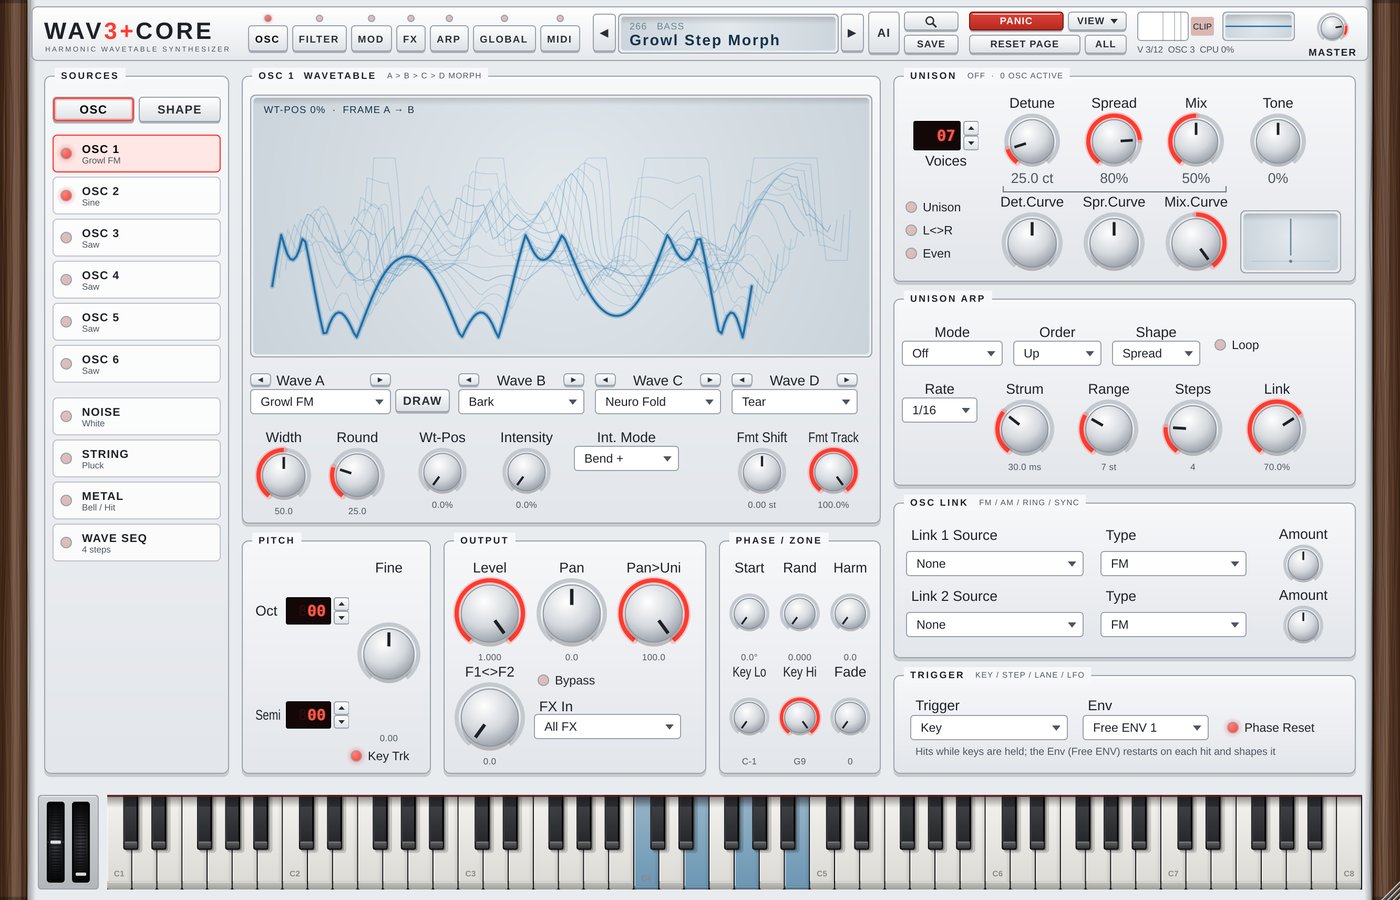Select next Wave A shape arrow
1400x900 pixels.
pos(380,380)
